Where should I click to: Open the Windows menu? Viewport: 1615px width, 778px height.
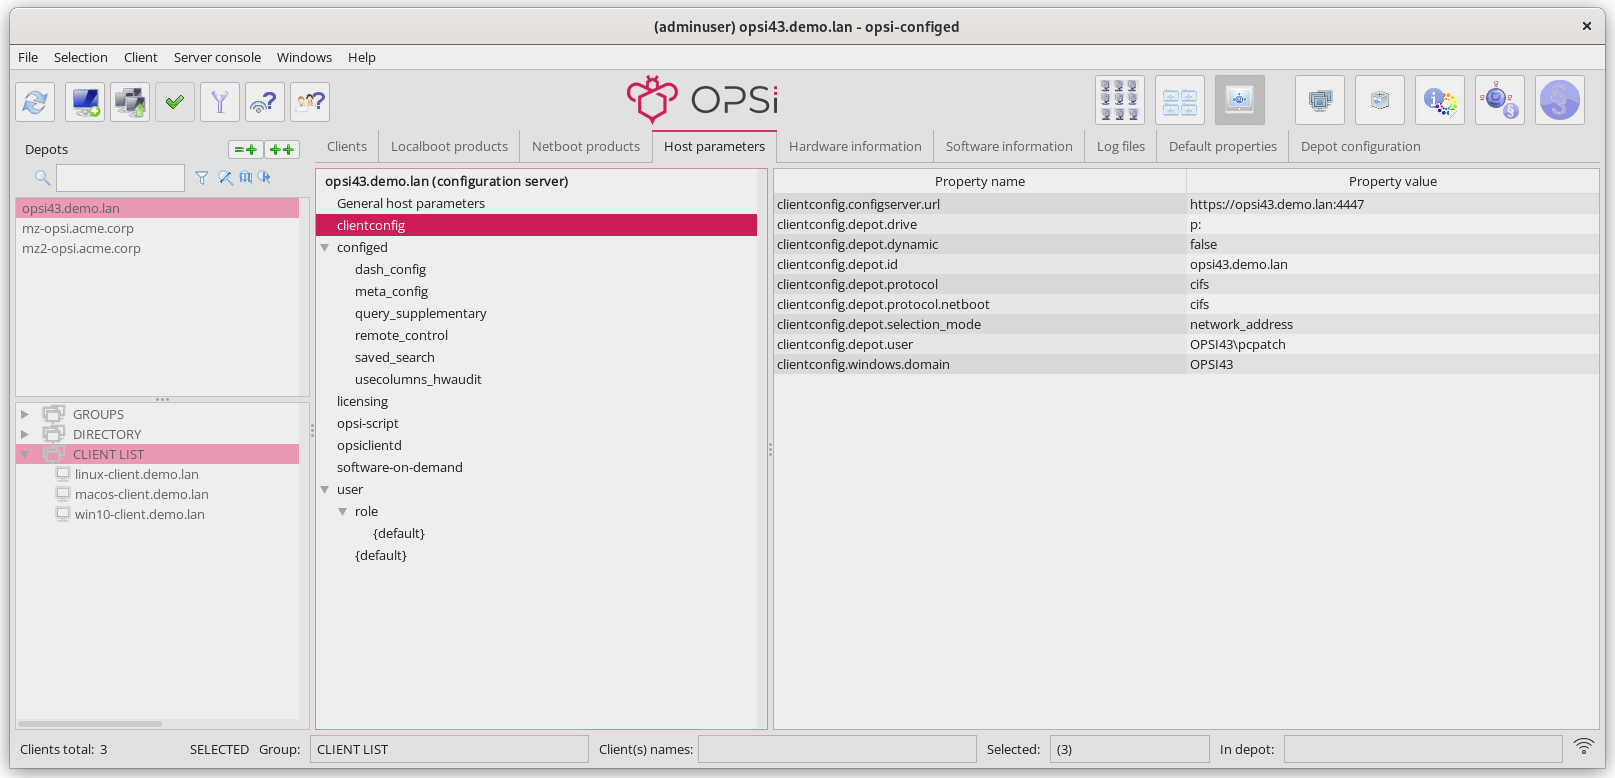click(x=304, y=58)
